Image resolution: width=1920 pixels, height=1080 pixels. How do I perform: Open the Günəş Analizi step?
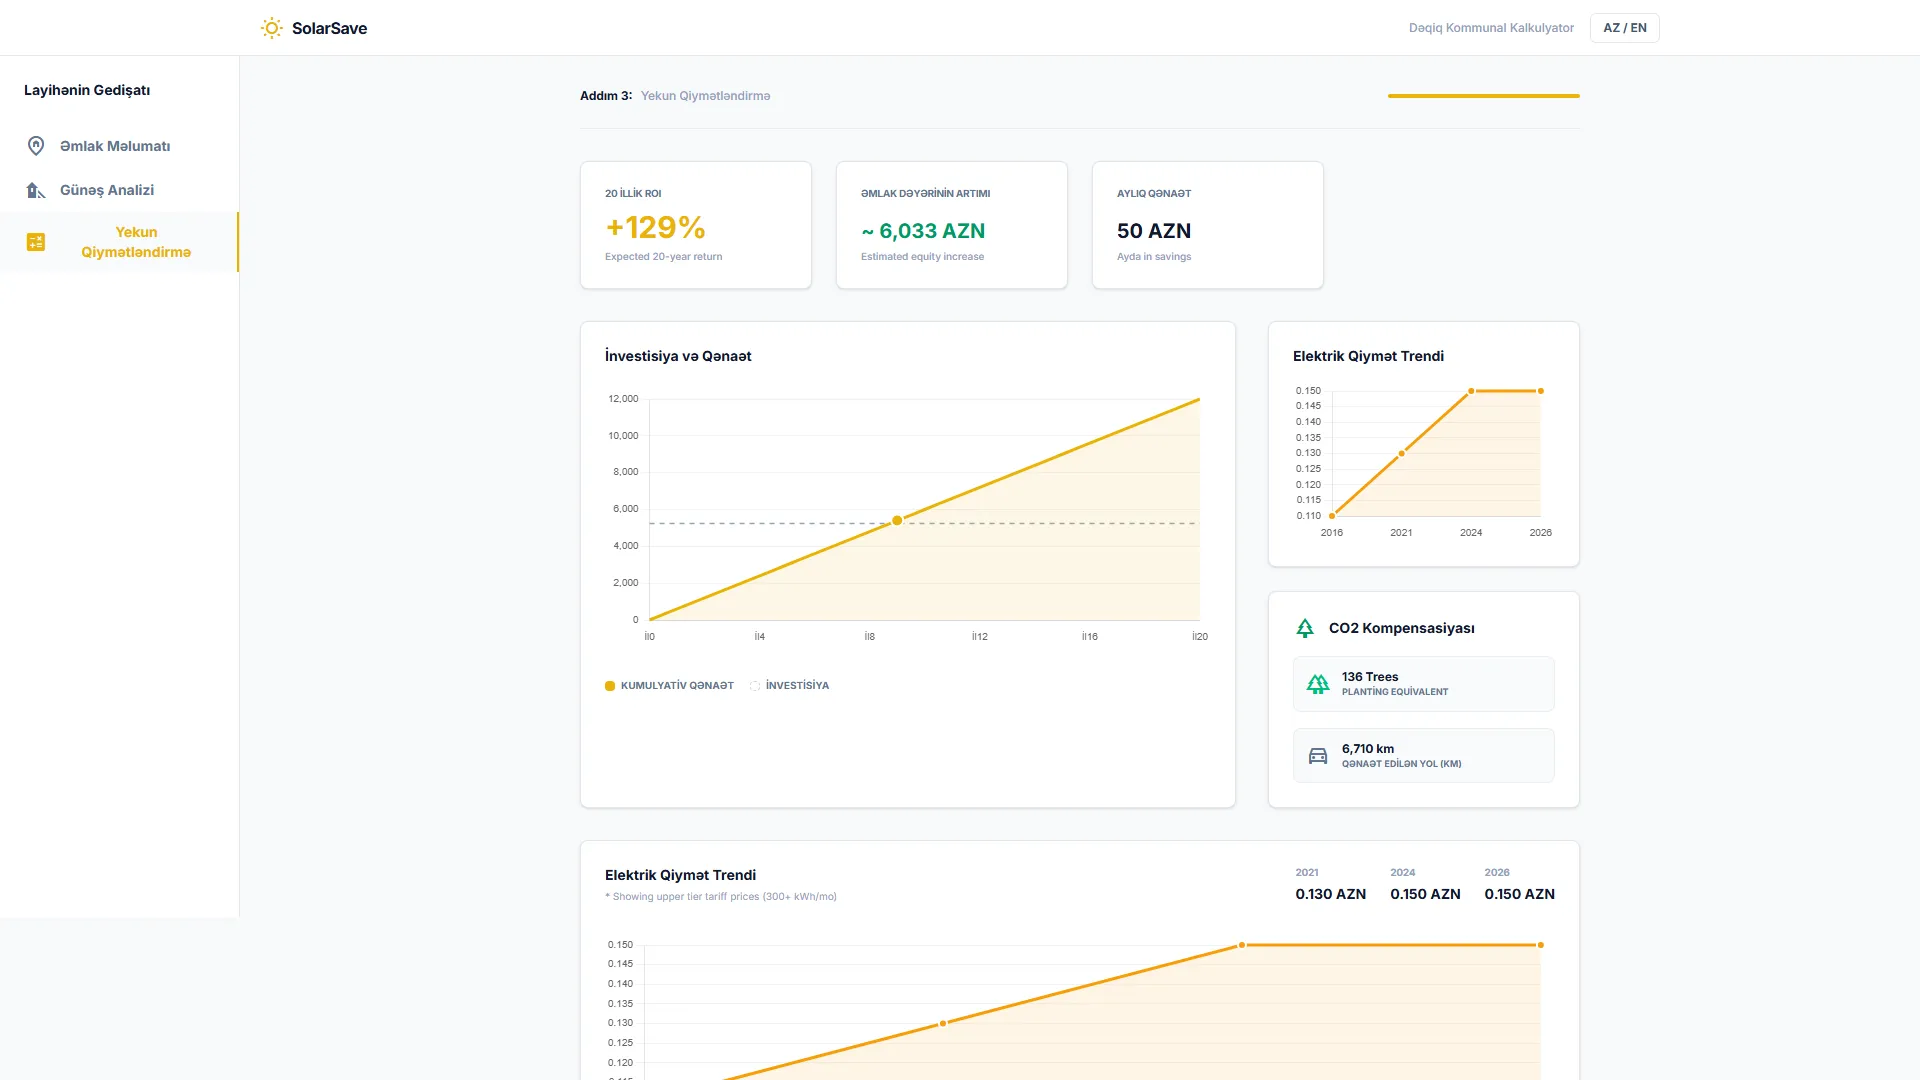pyautogui.click(x=119, y=190)
